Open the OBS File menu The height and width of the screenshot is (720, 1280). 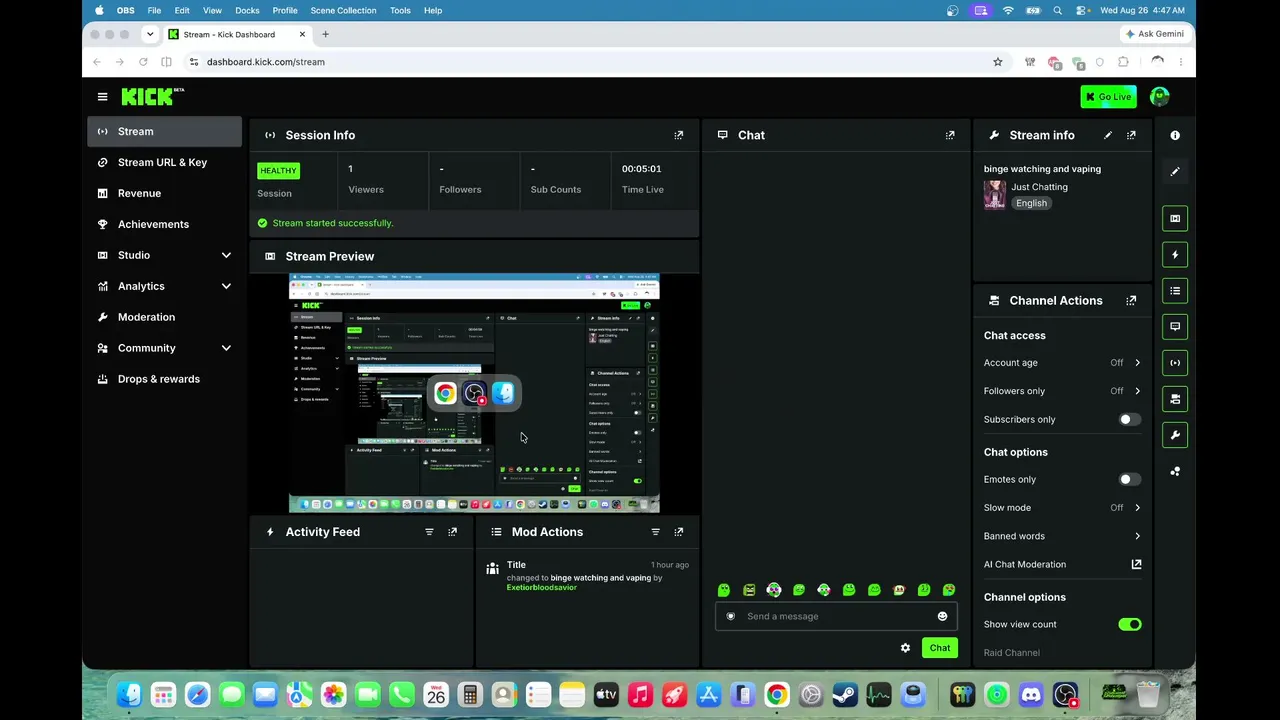(154, 10)
